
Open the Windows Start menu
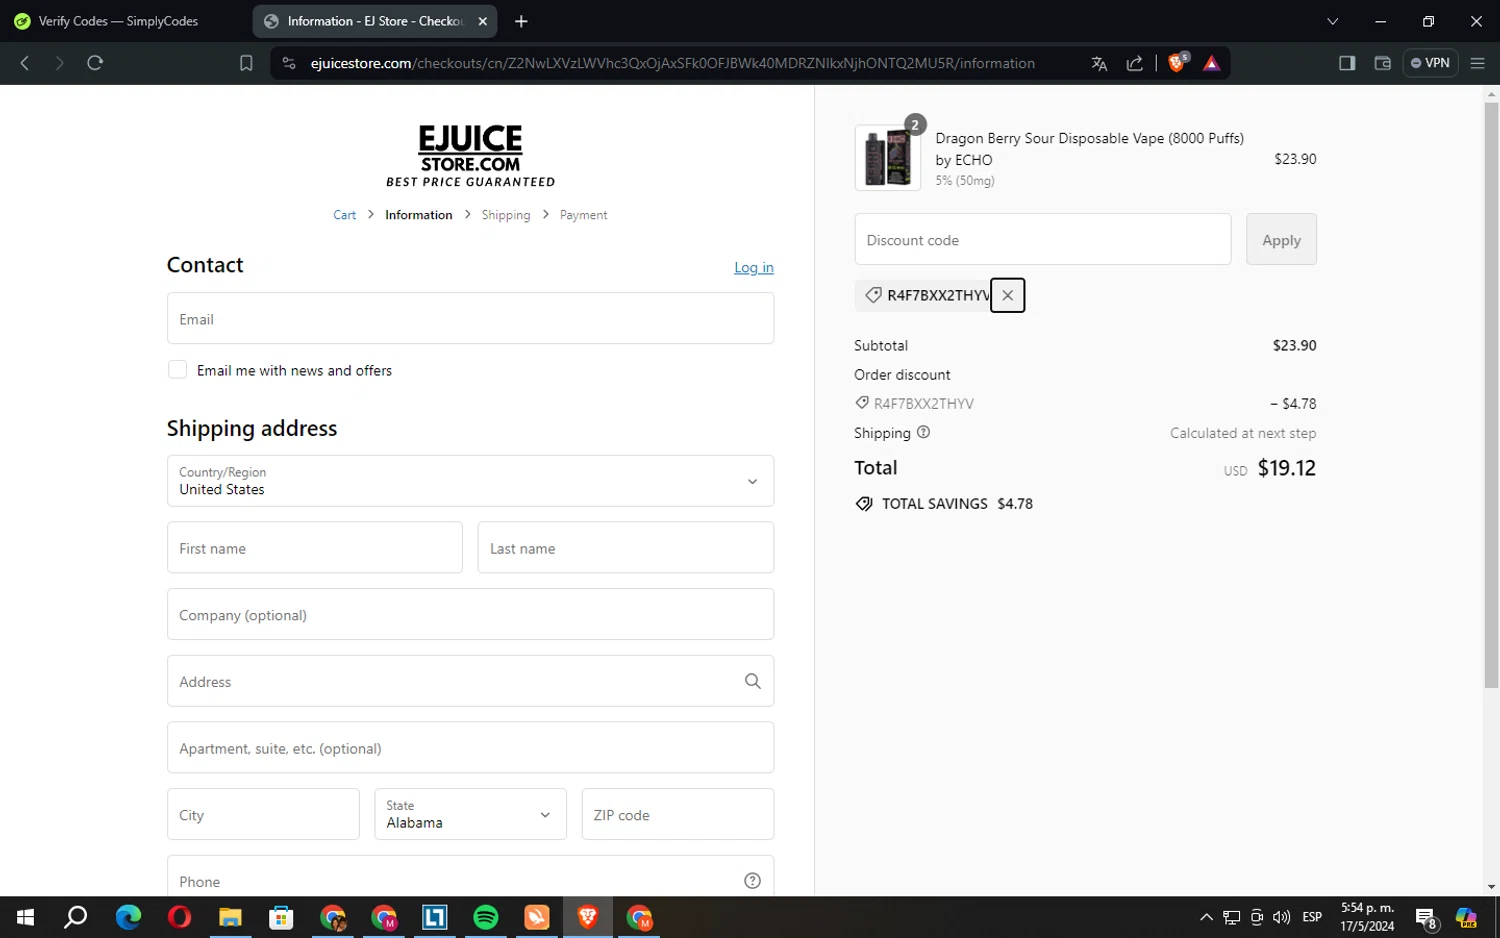[x=25, y=917]
